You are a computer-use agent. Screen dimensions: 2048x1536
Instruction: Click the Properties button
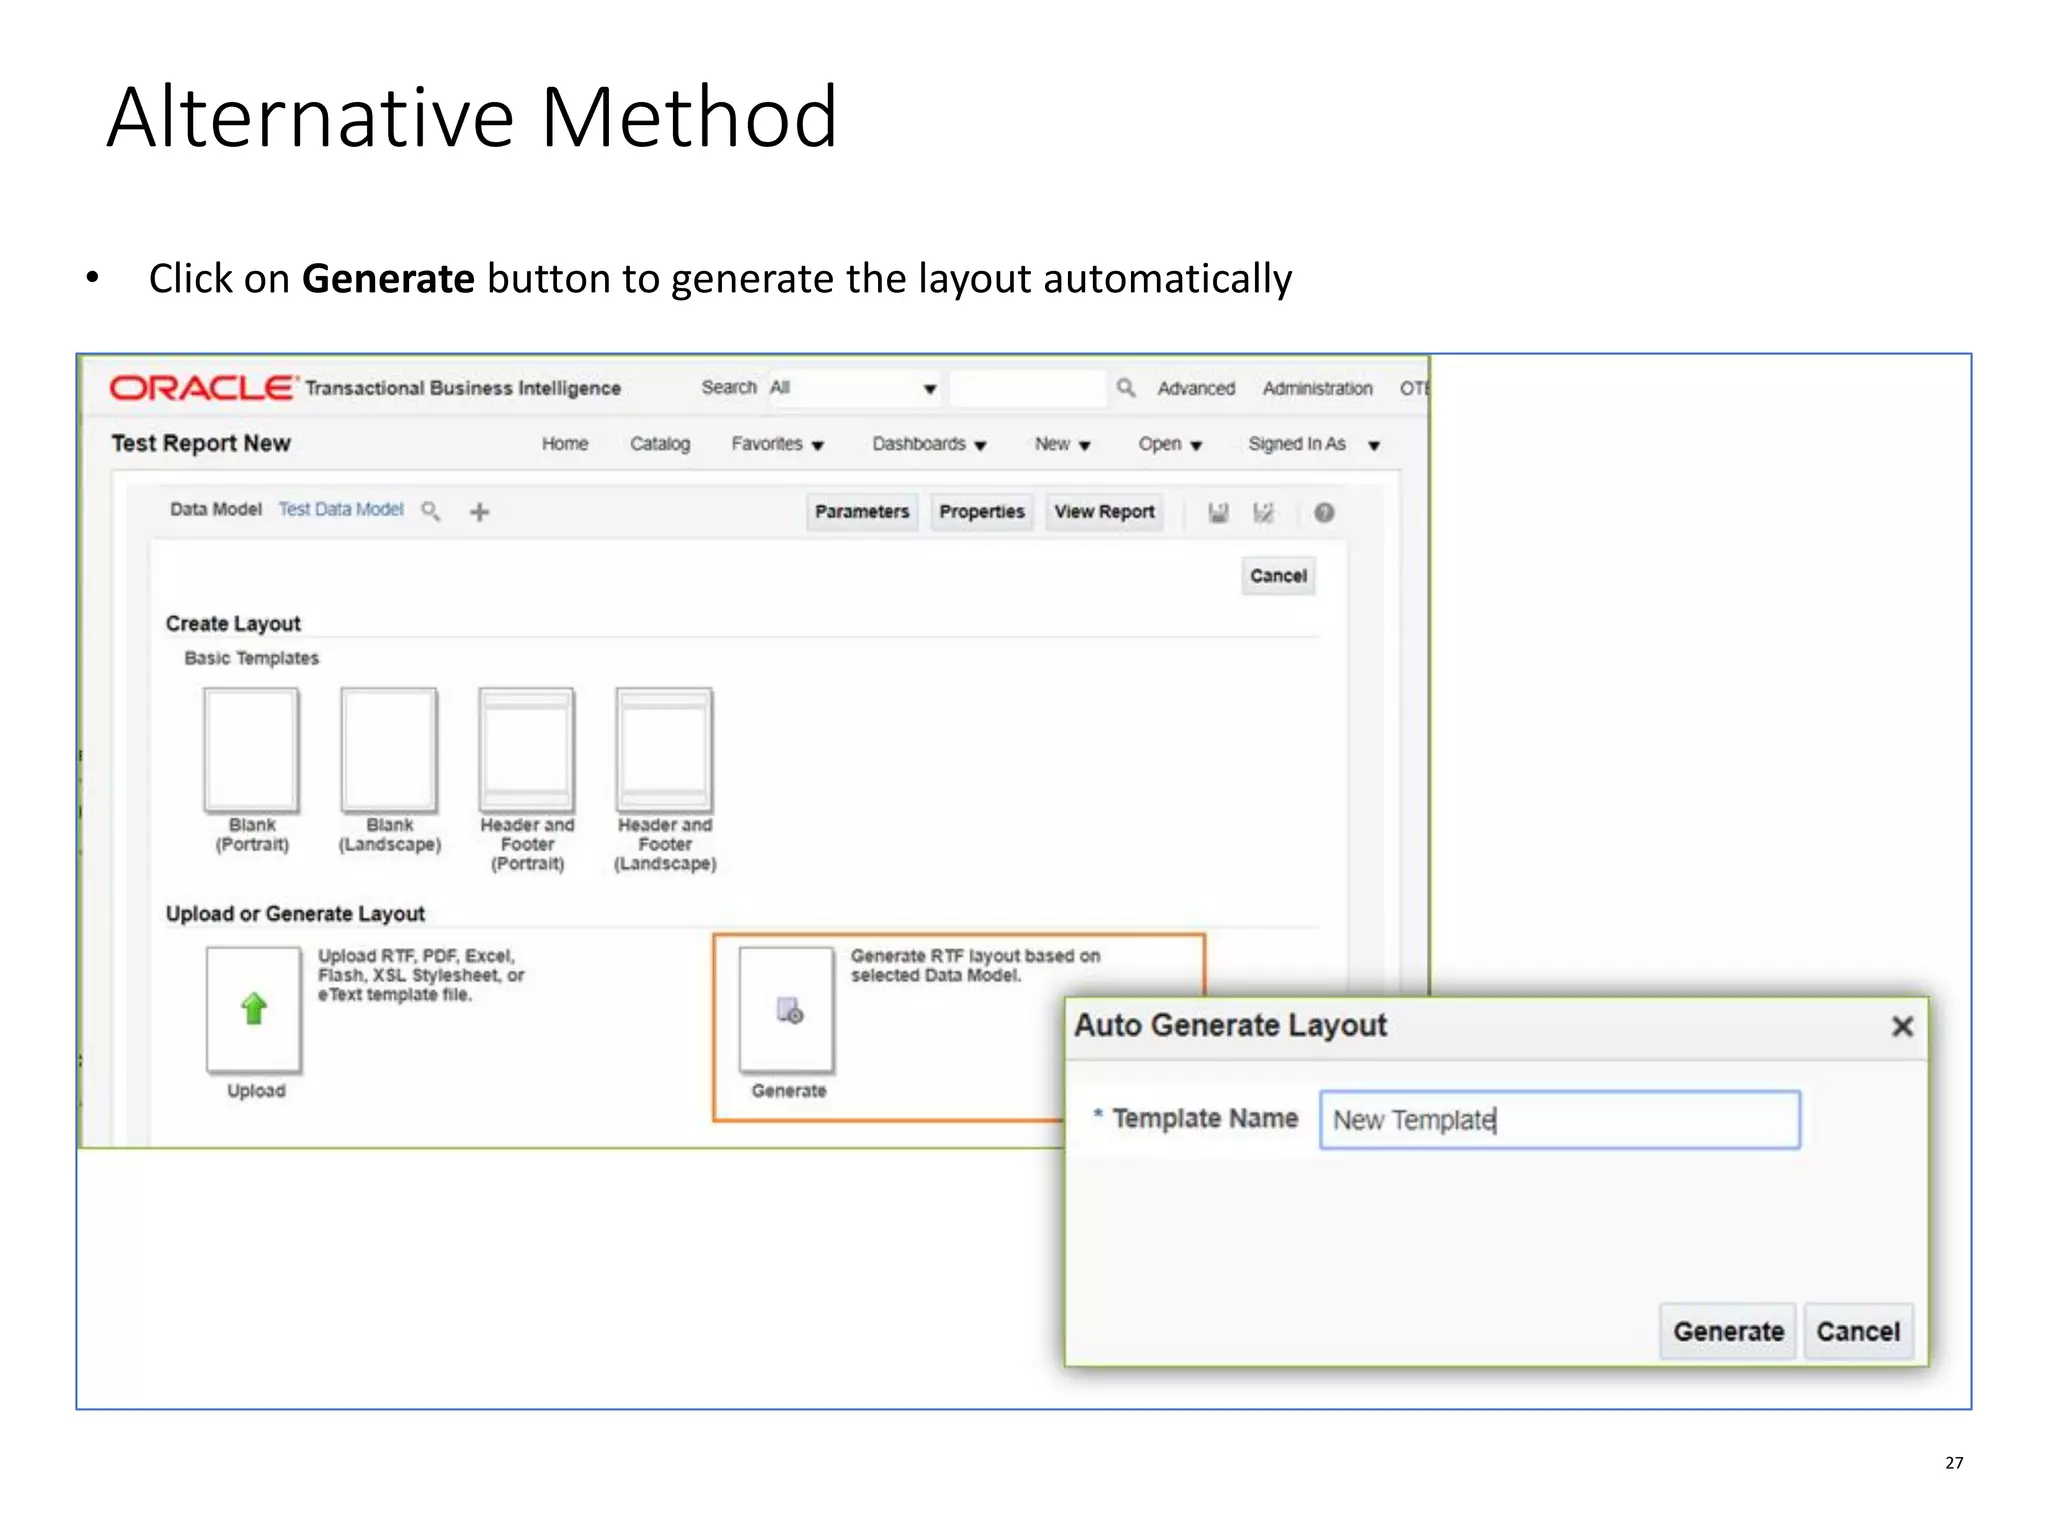point(982,512)
